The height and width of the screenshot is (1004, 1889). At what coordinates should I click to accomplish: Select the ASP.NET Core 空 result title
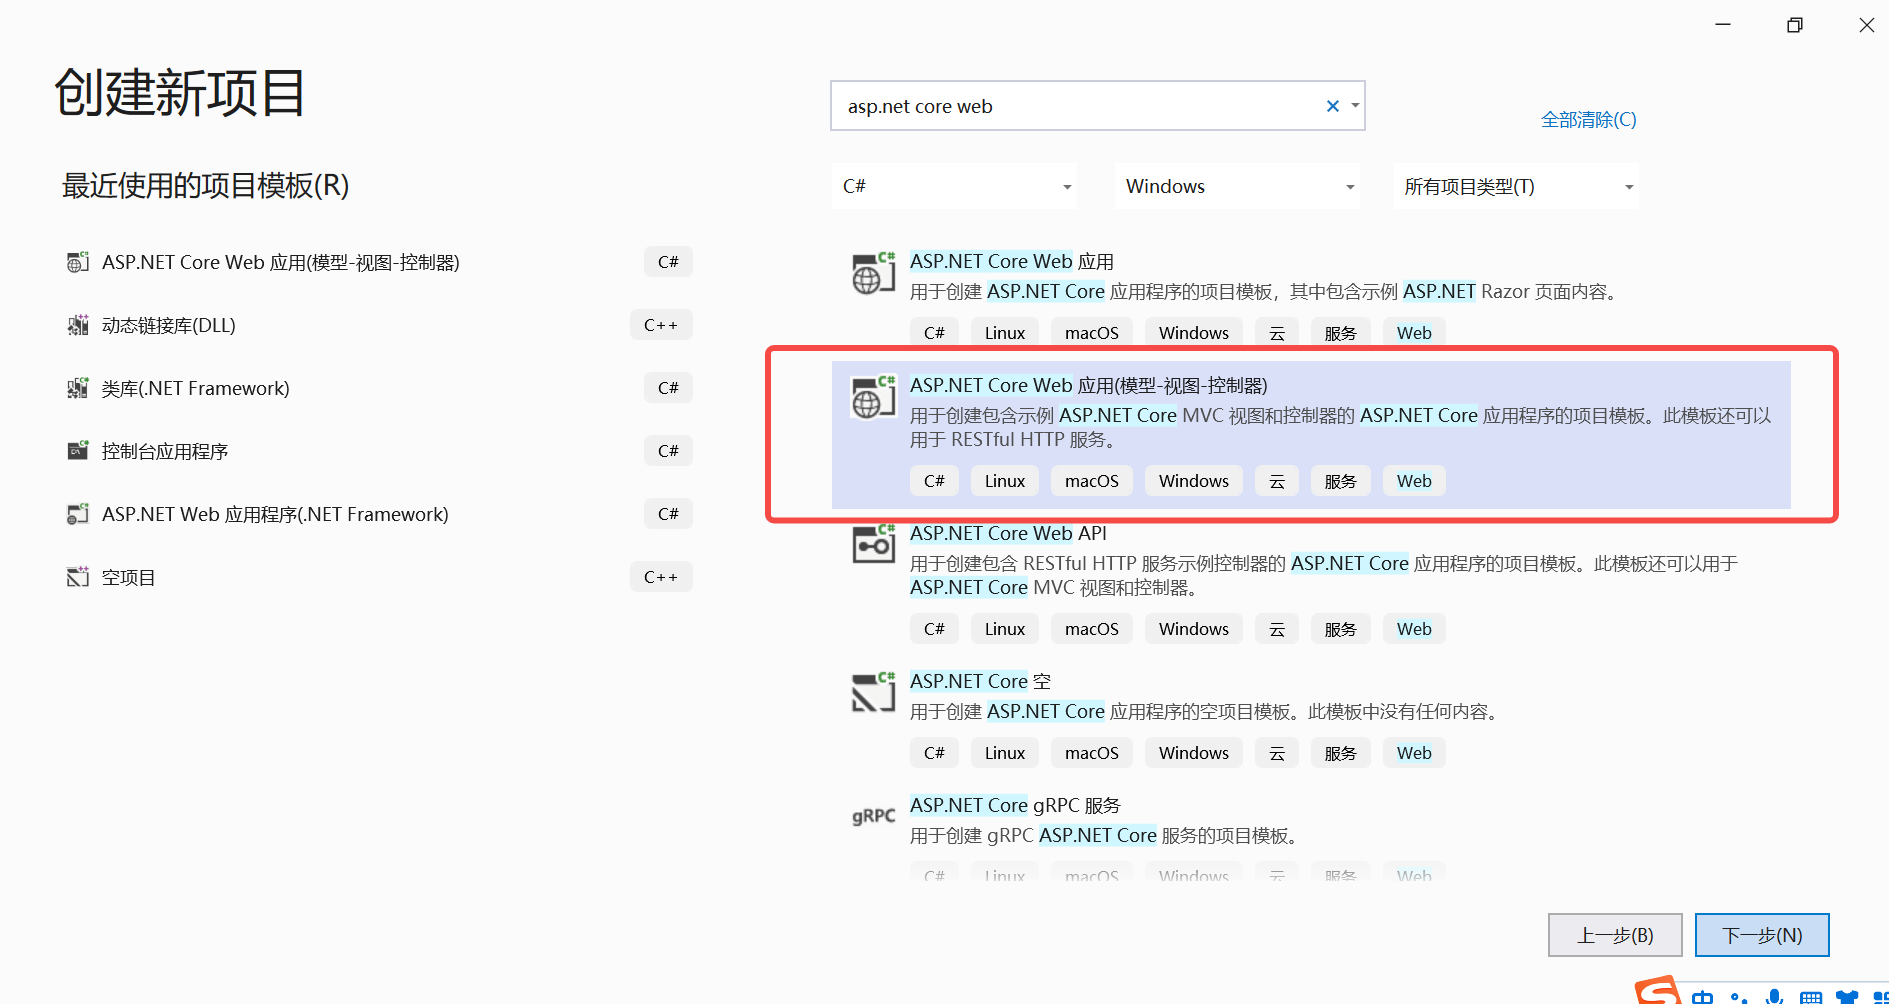[x=980, y=681]
